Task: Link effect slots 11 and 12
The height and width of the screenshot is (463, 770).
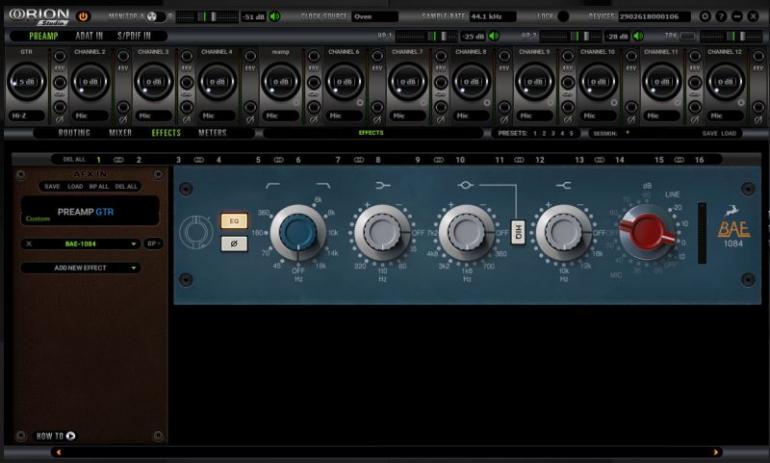Action: point(519,160)
